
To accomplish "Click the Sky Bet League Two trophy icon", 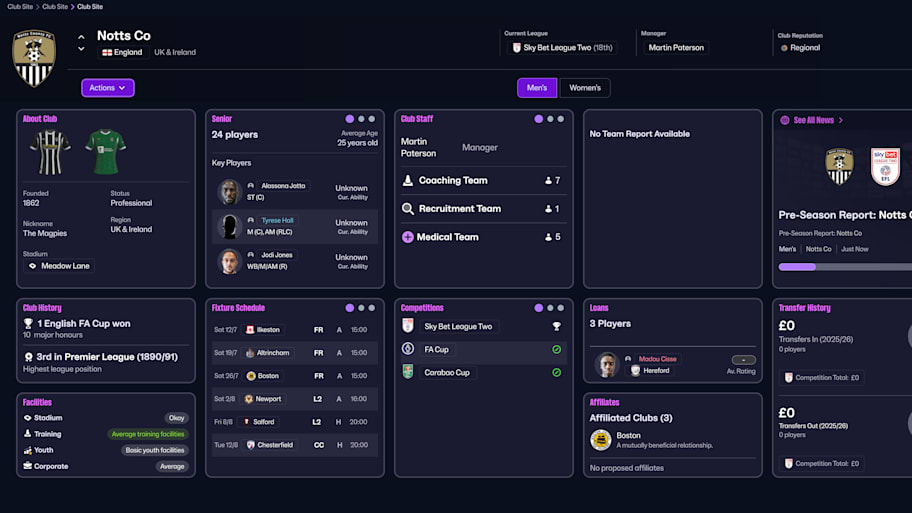I will point(557,327).
